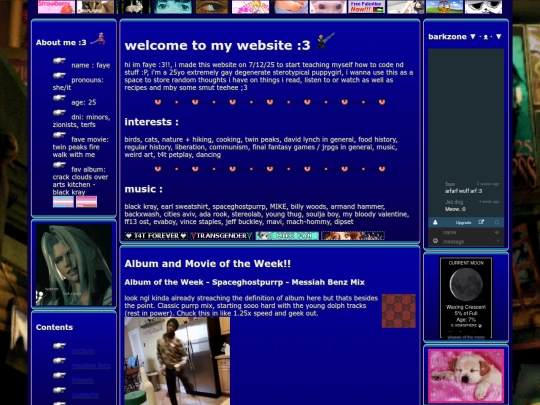
Task: Click the 'interests :' heading
Action: tap(152, 122)
